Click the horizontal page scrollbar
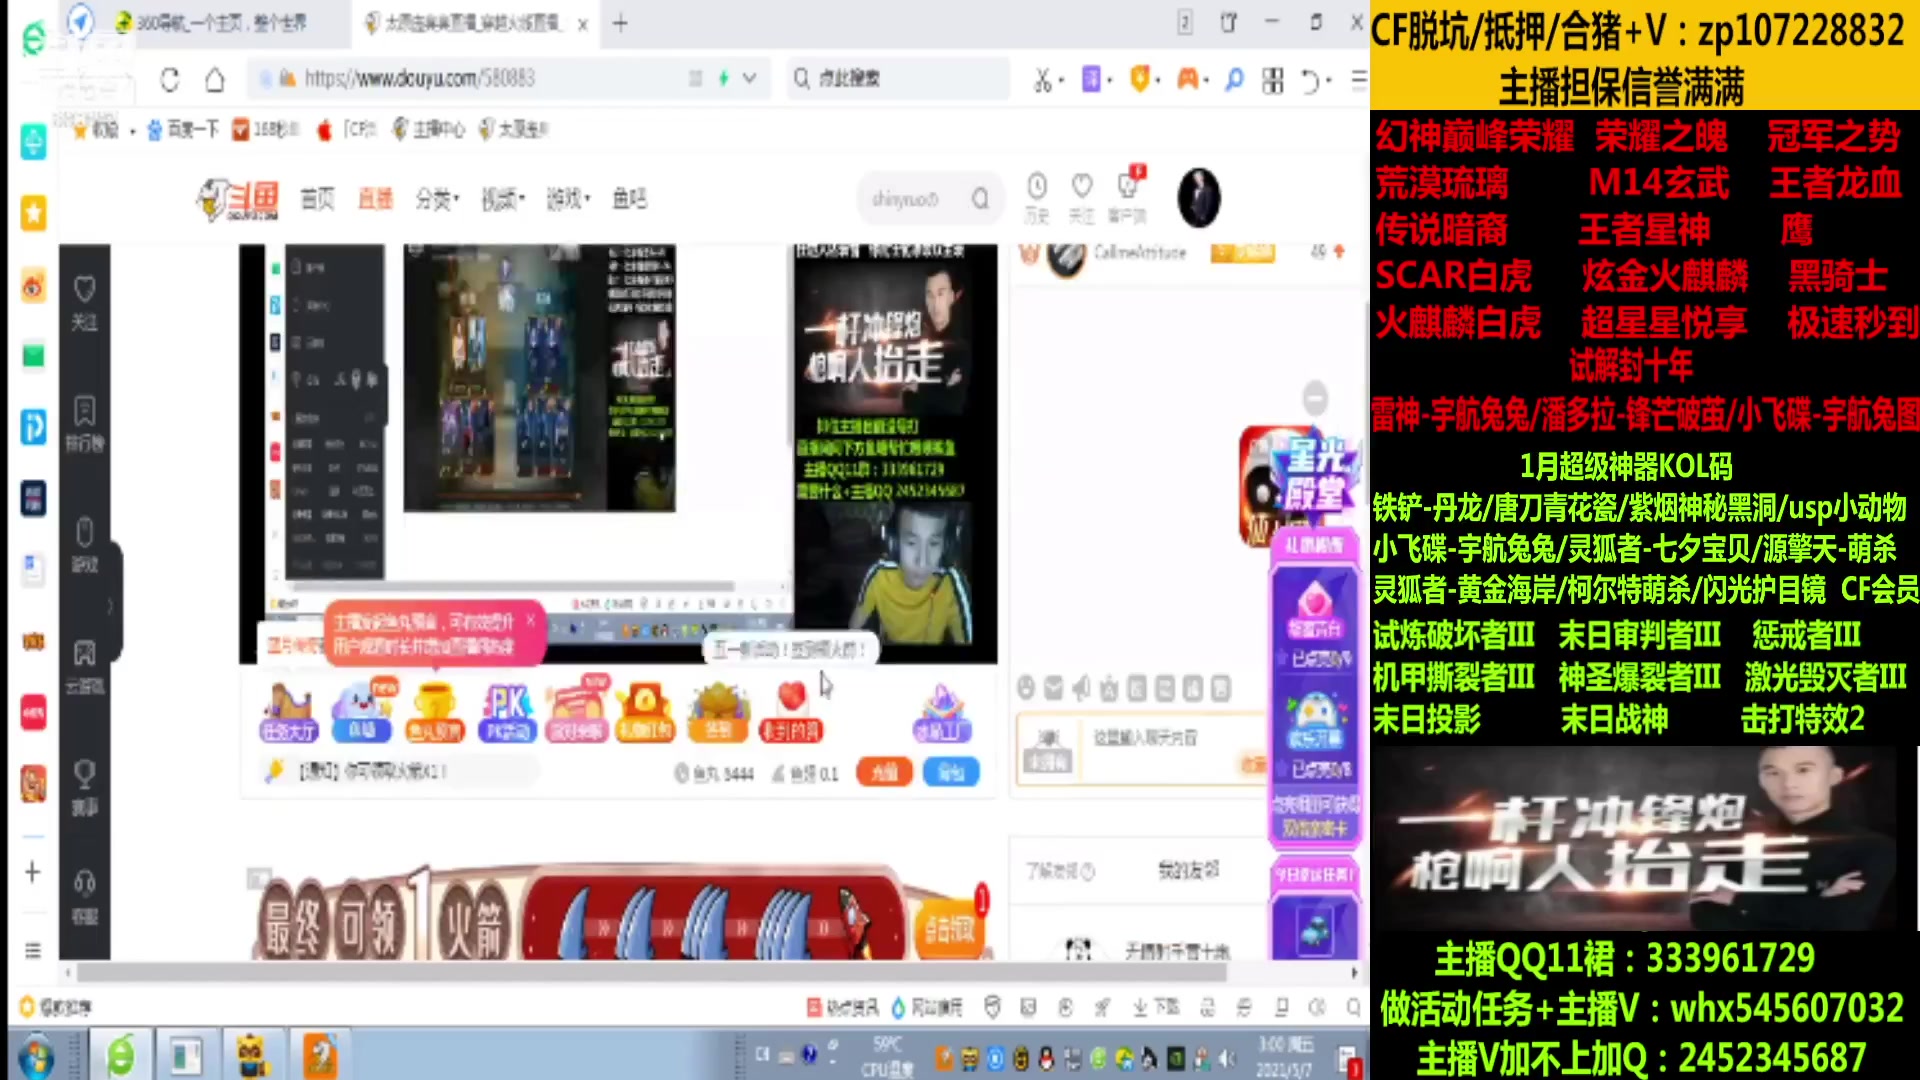Screen dimensions: 1920x1080 (x=650, y=972)
